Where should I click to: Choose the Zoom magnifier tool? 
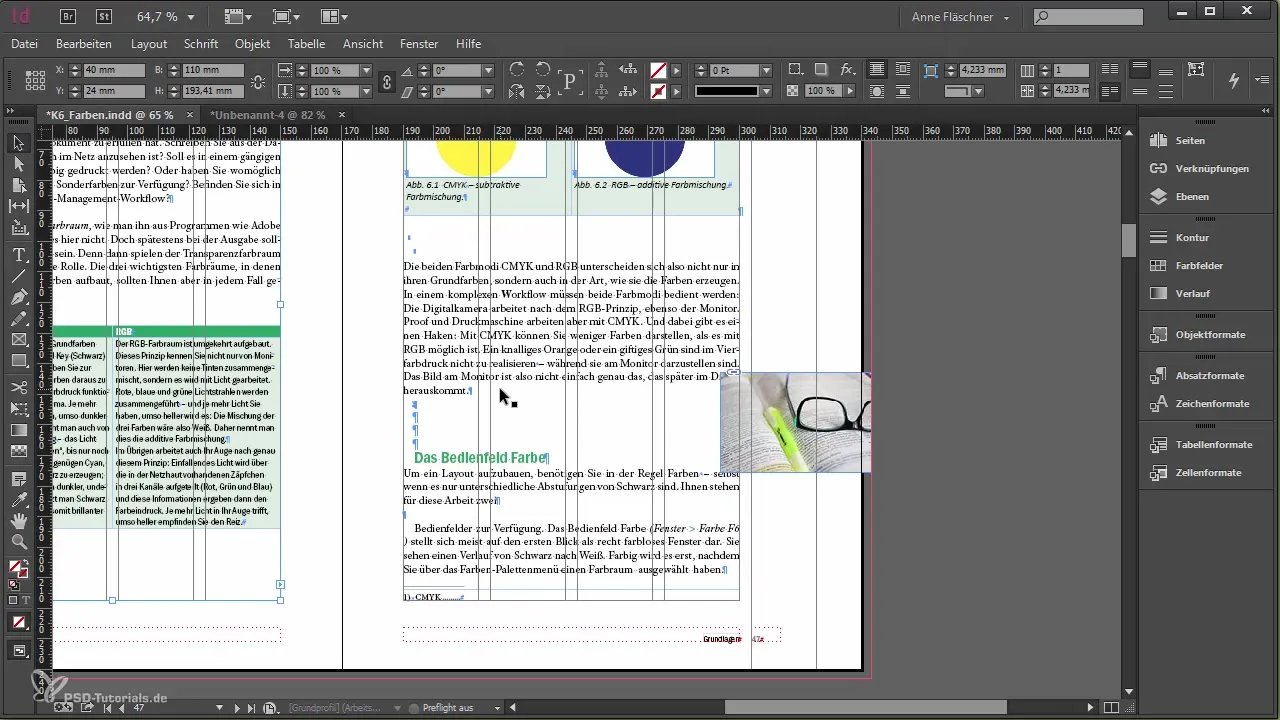click(18, 541)
